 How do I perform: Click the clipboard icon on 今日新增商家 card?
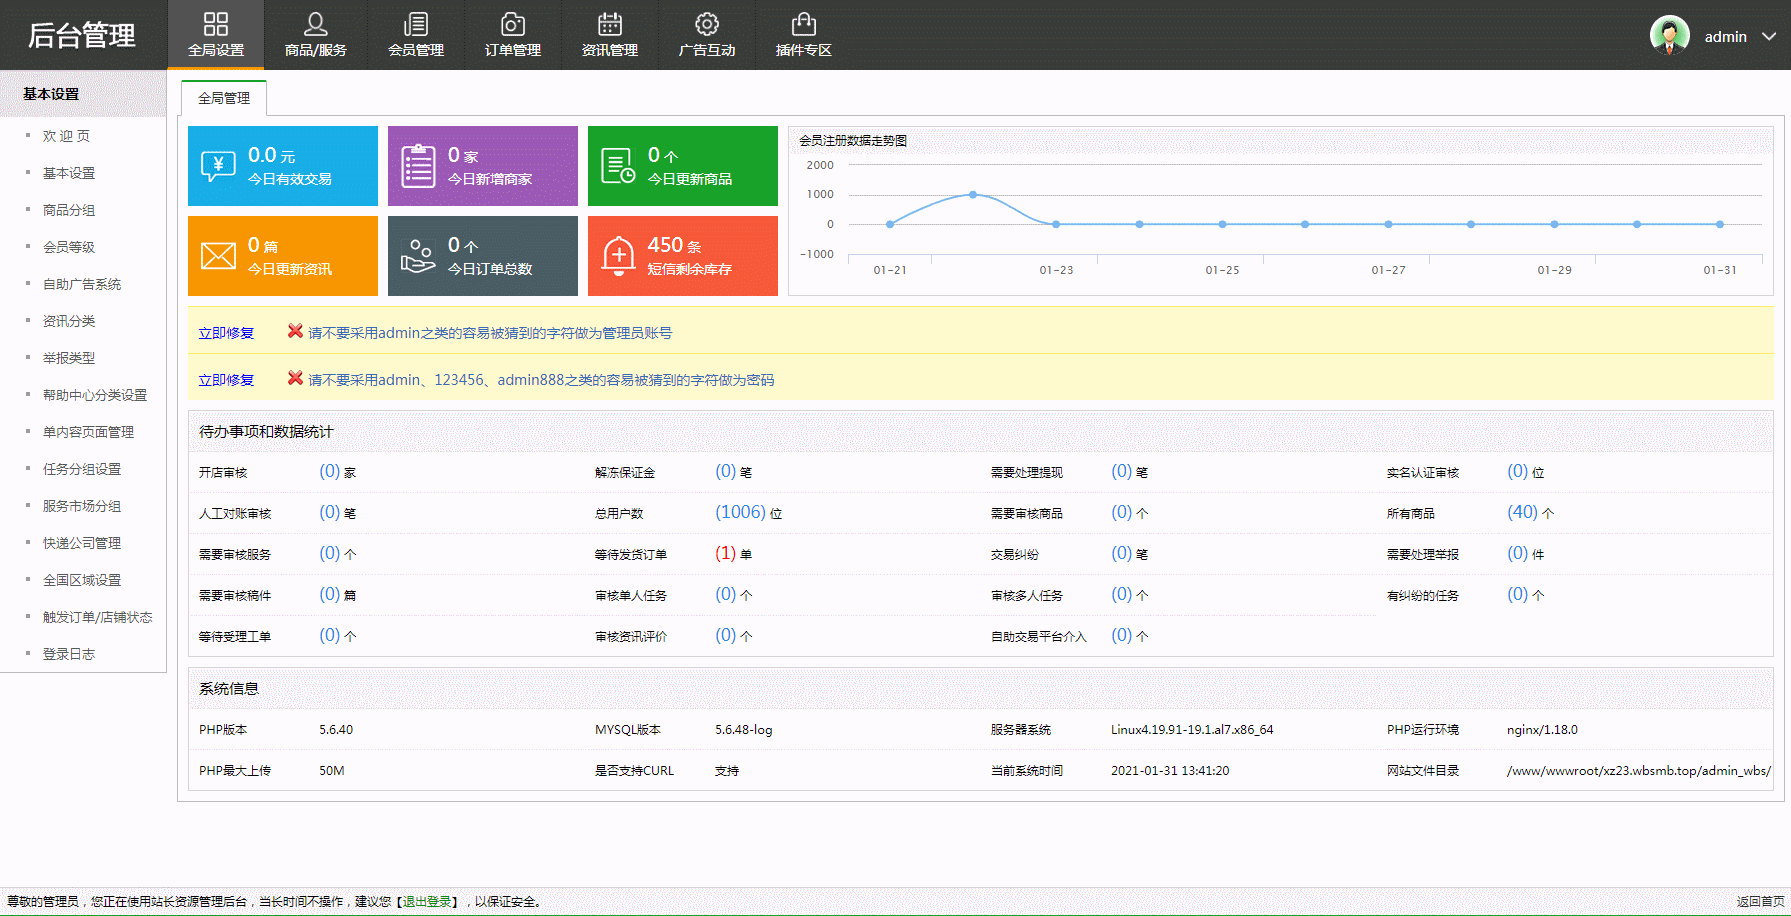(418, 166)
